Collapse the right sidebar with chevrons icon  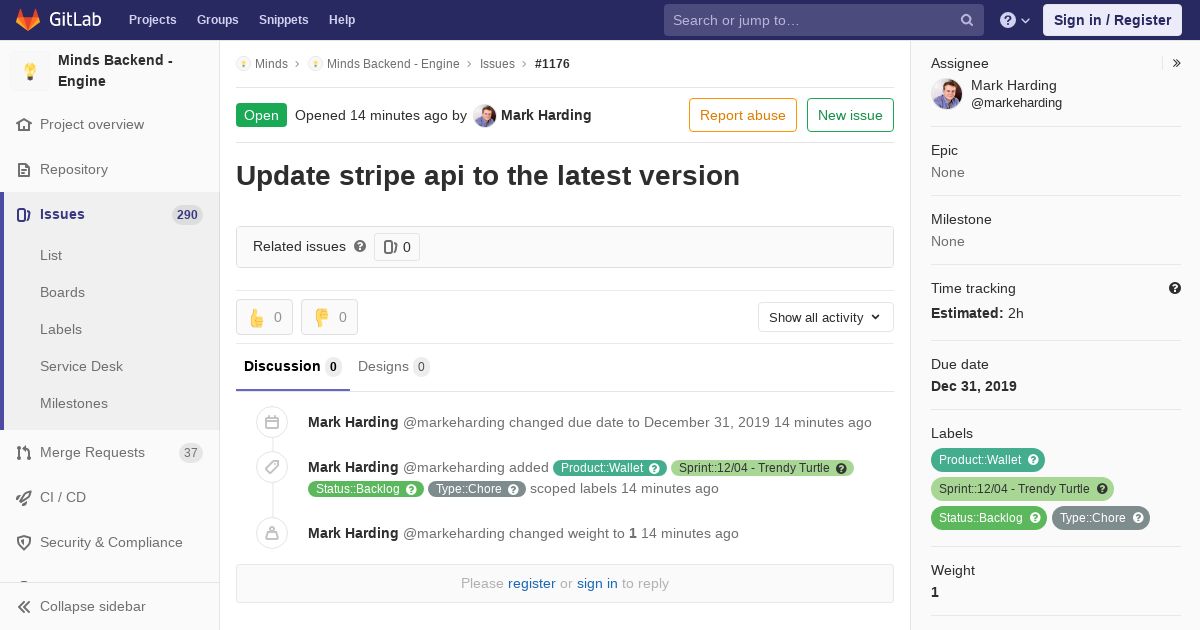(1176, 63)
